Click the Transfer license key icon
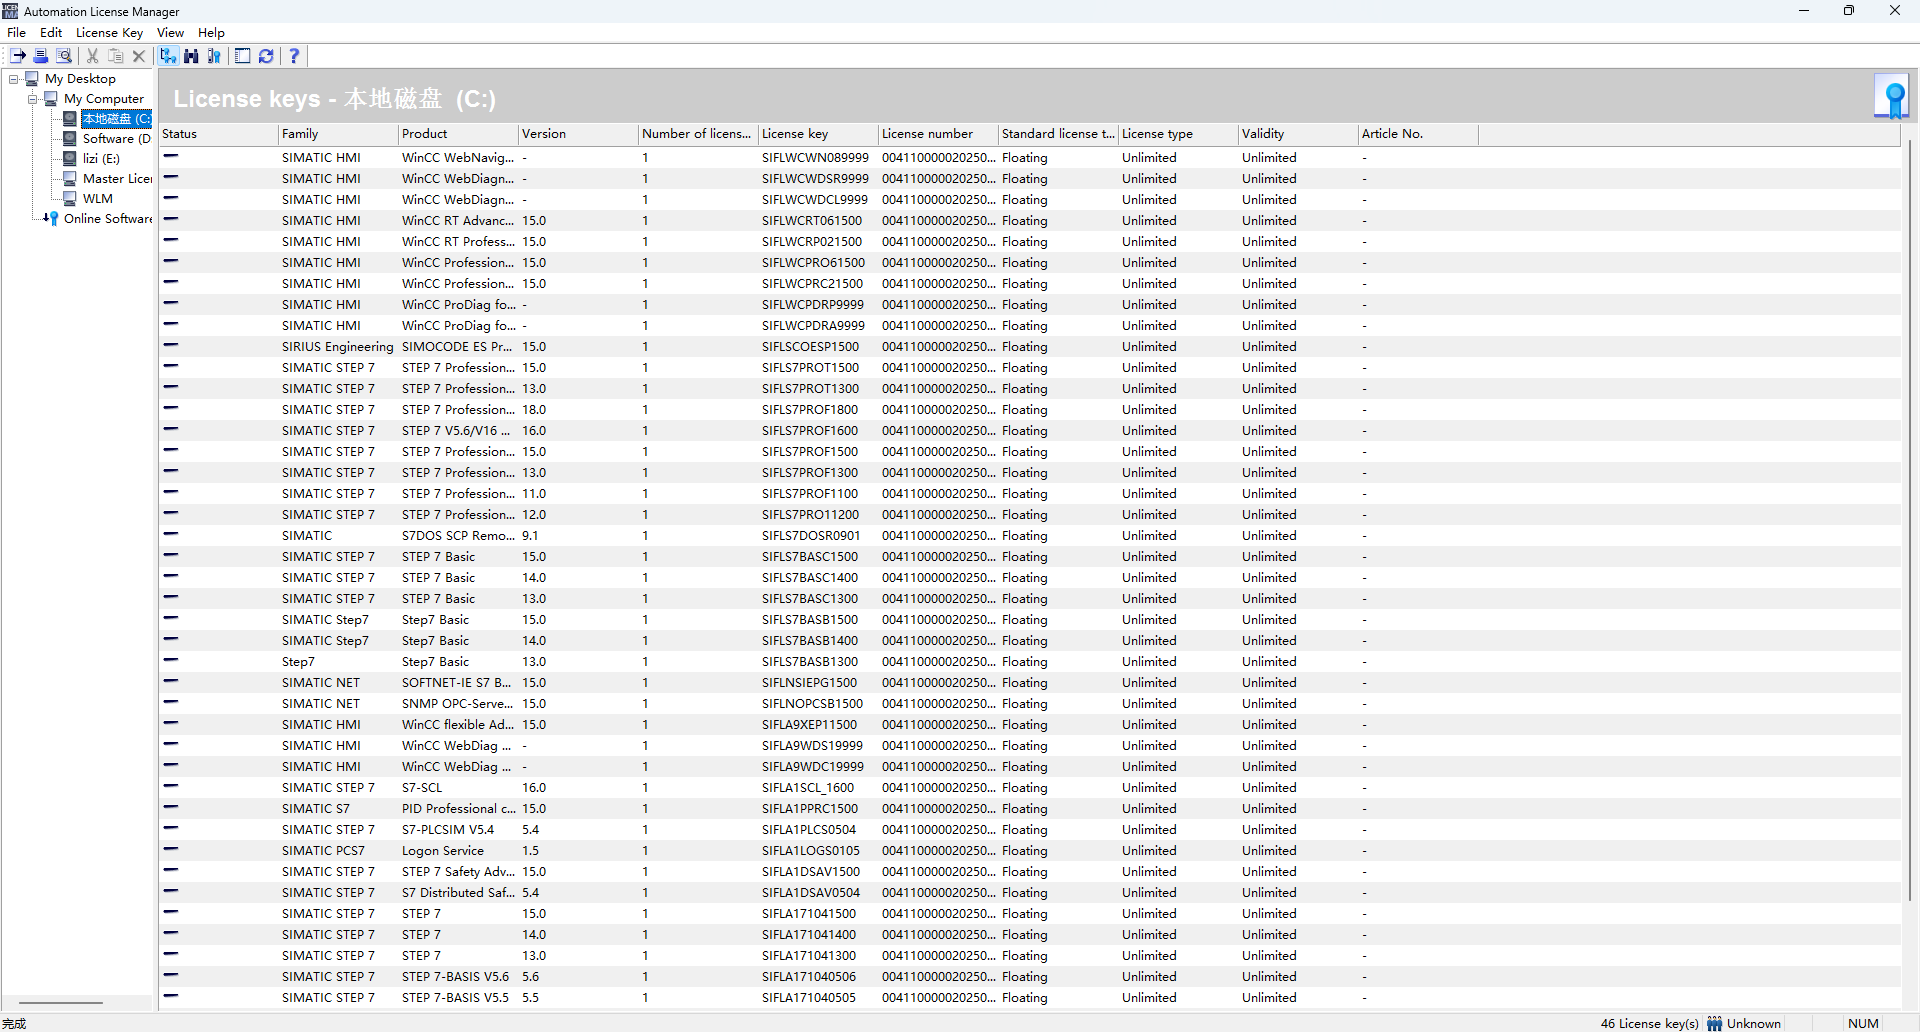This screenshot has width=1920, height=1032. [17, 56]
